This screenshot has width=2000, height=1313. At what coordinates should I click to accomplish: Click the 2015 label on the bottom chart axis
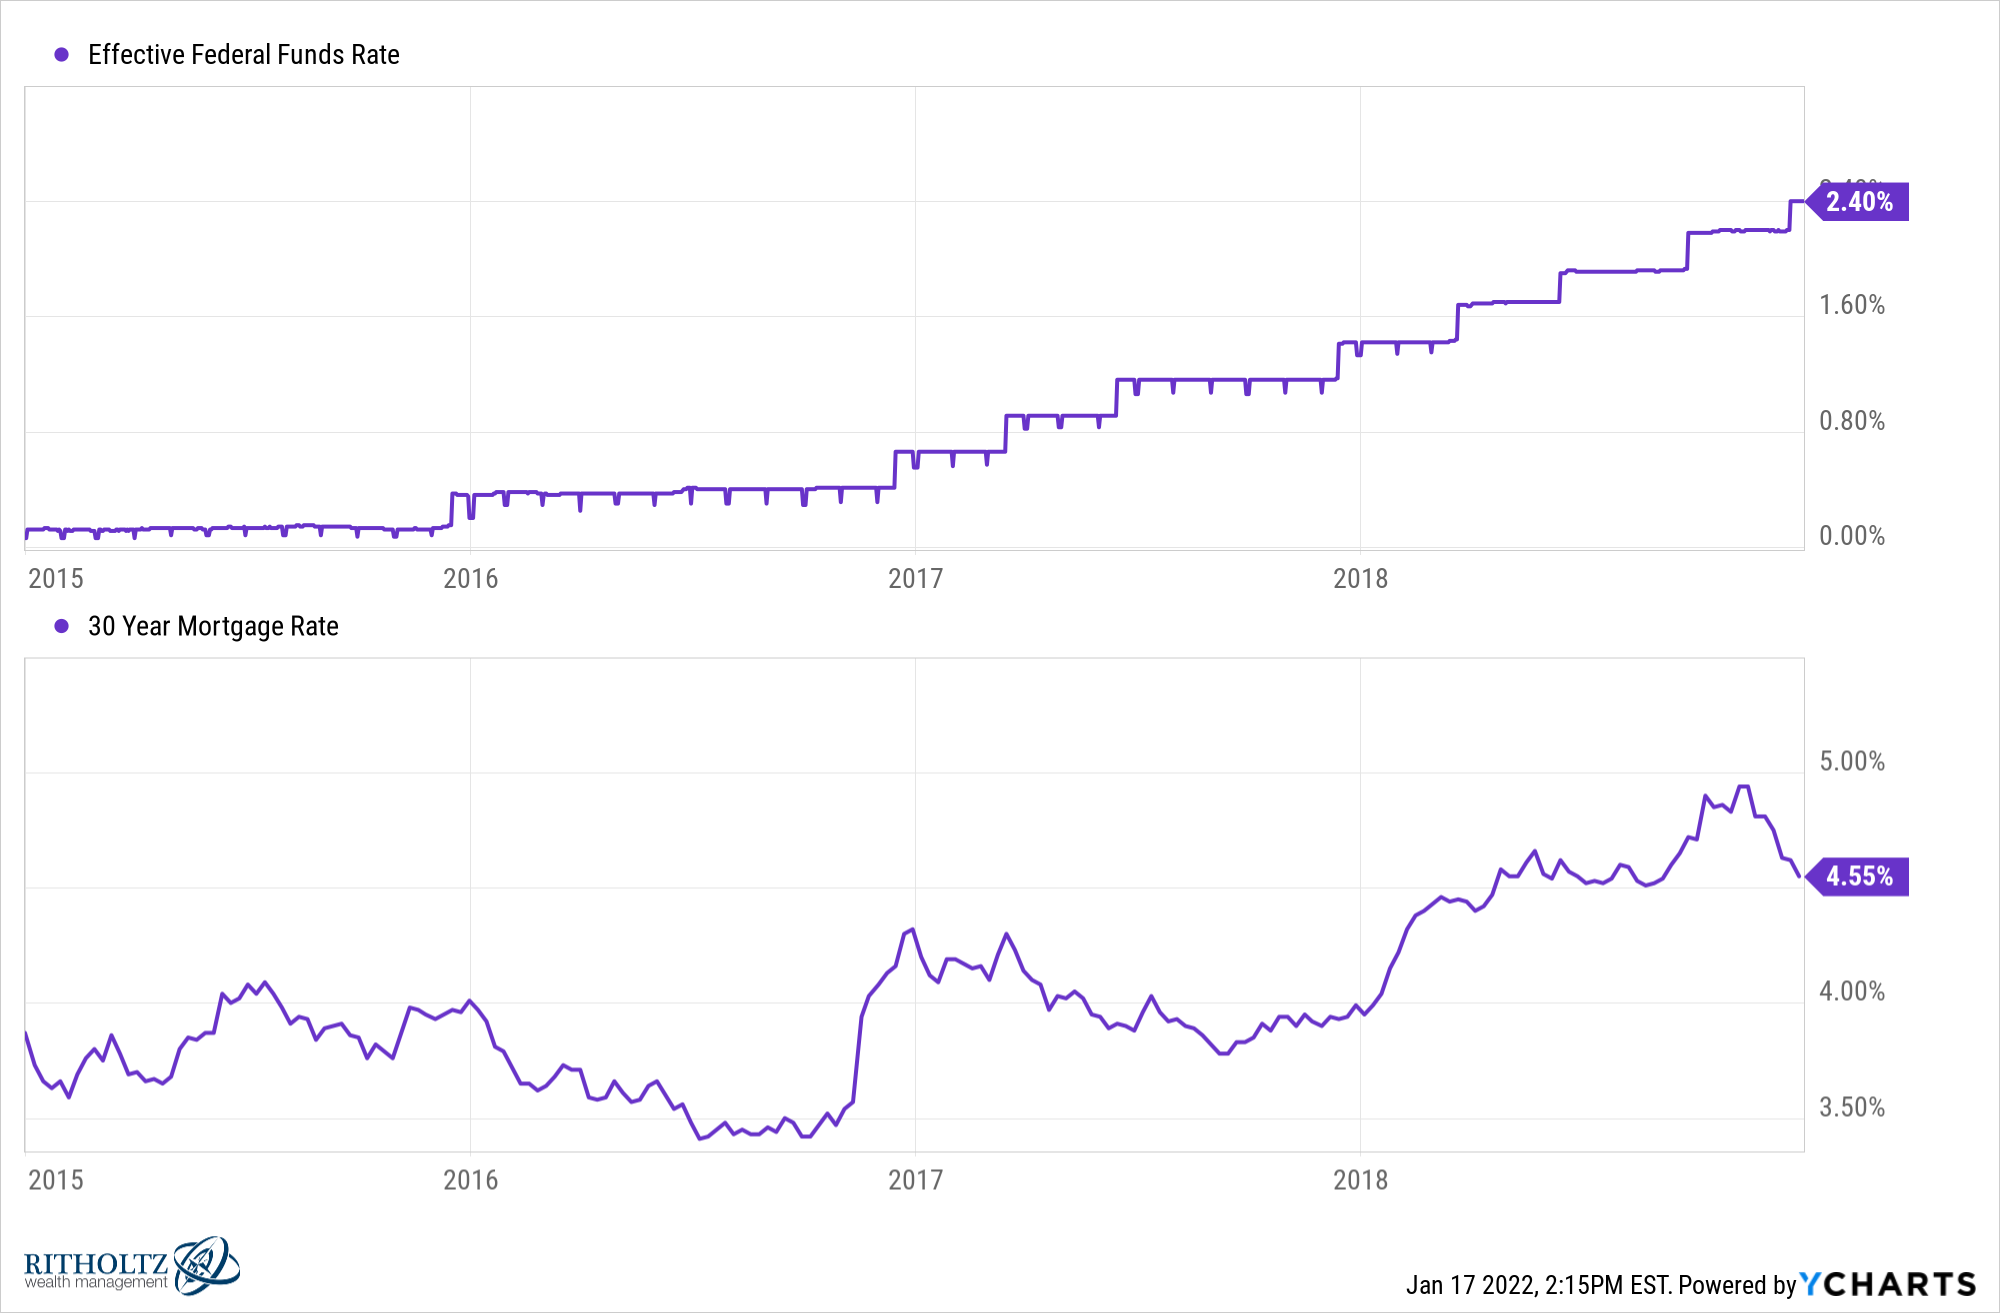56,1180
